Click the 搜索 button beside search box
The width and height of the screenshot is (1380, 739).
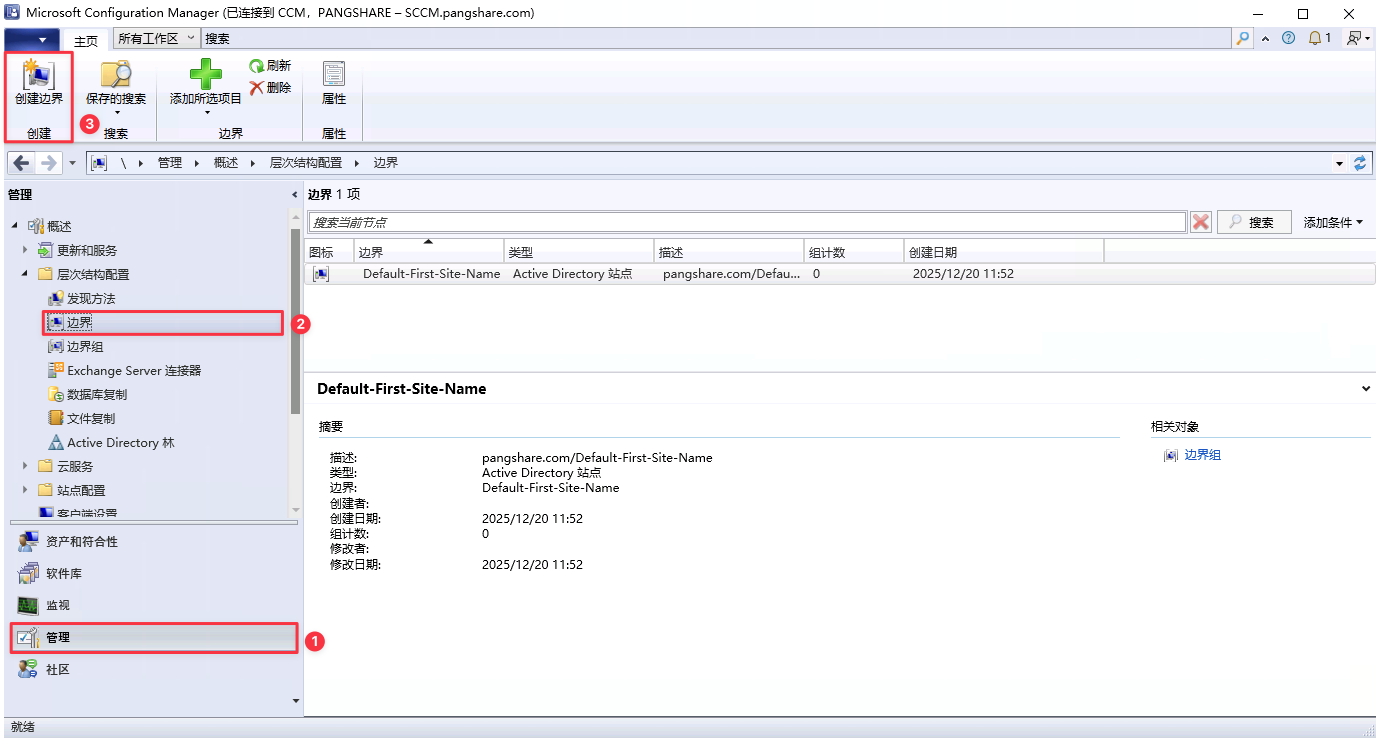(x=1254, y=222)
